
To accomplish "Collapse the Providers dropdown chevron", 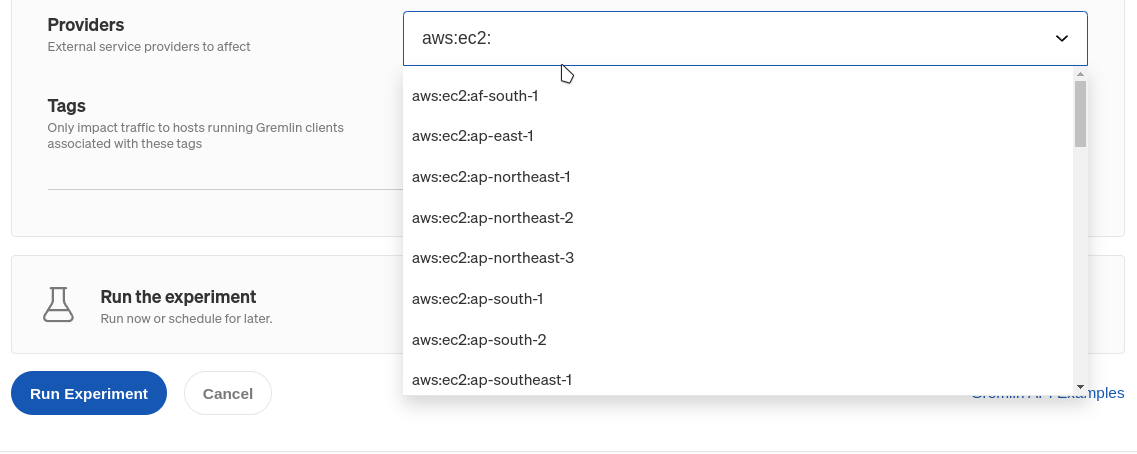I will click(x=1062, y=38).
